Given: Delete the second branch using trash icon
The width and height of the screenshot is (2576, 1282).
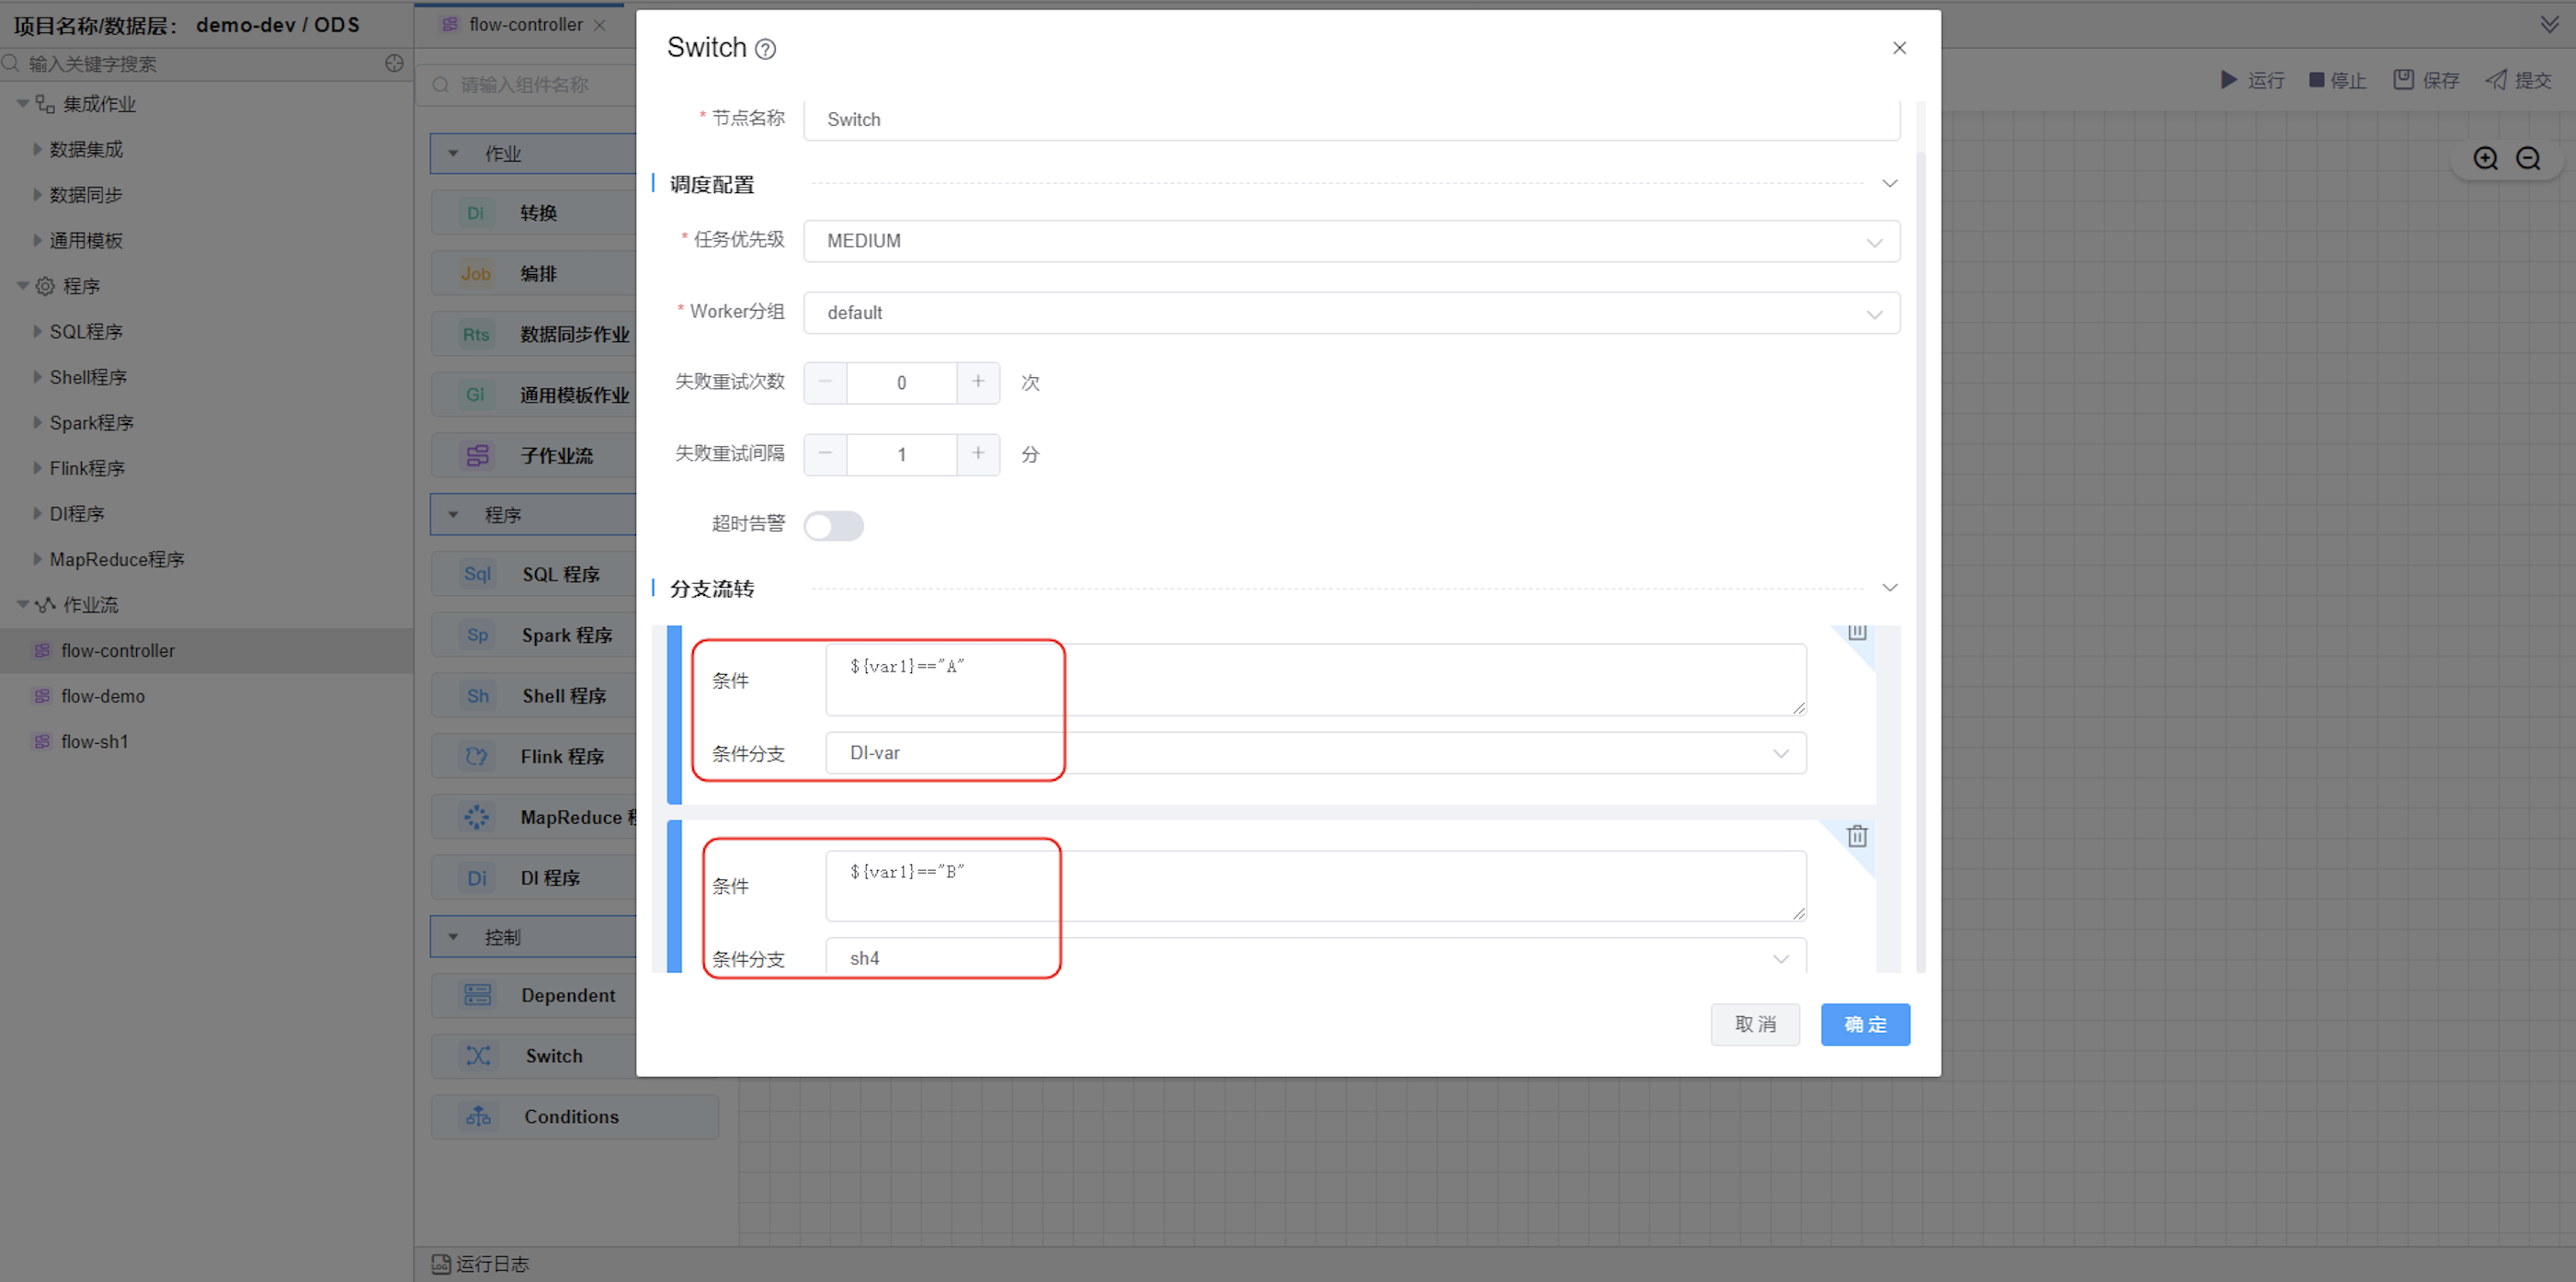Looking at the screenshot, I should point(1856,836).
